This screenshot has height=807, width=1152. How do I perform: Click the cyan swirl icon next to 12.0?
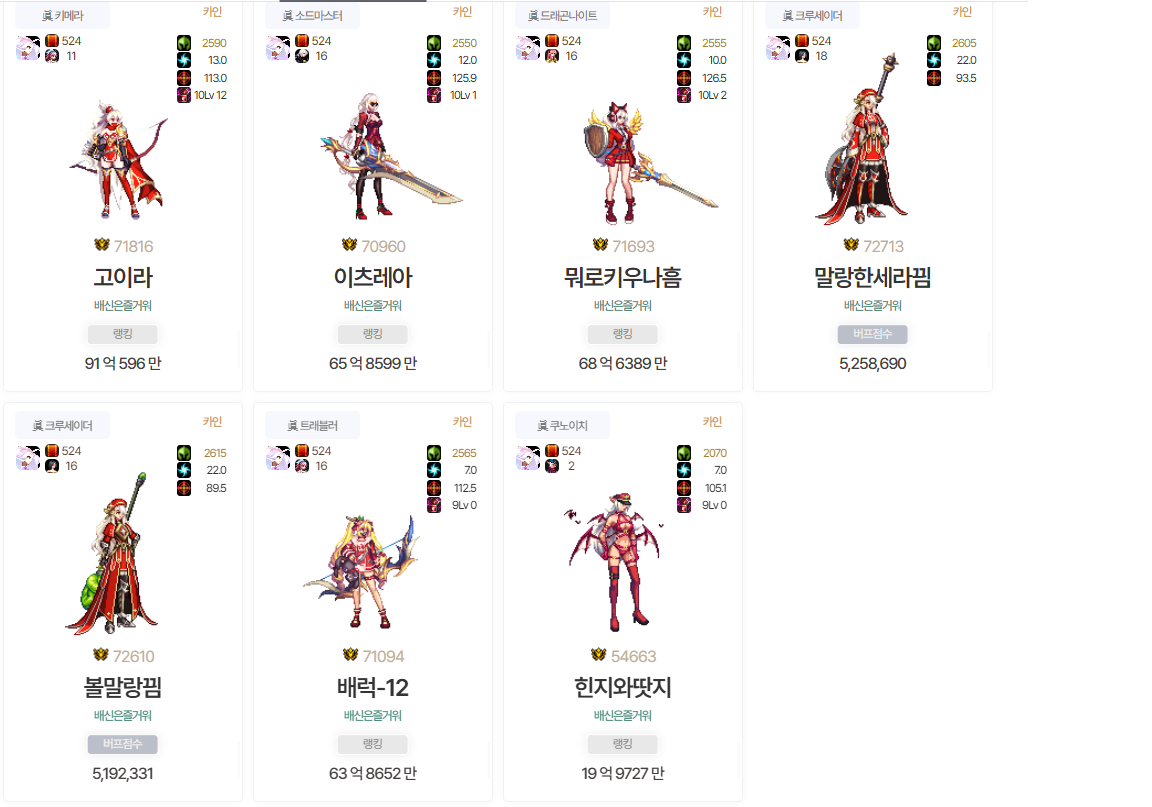pyautogui.click(x=434, y=60)
